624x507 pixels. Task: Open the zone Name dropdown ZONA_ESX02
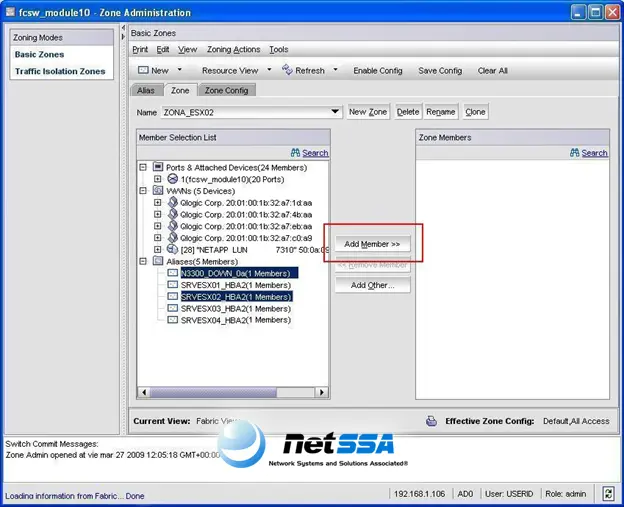[335, 112]
